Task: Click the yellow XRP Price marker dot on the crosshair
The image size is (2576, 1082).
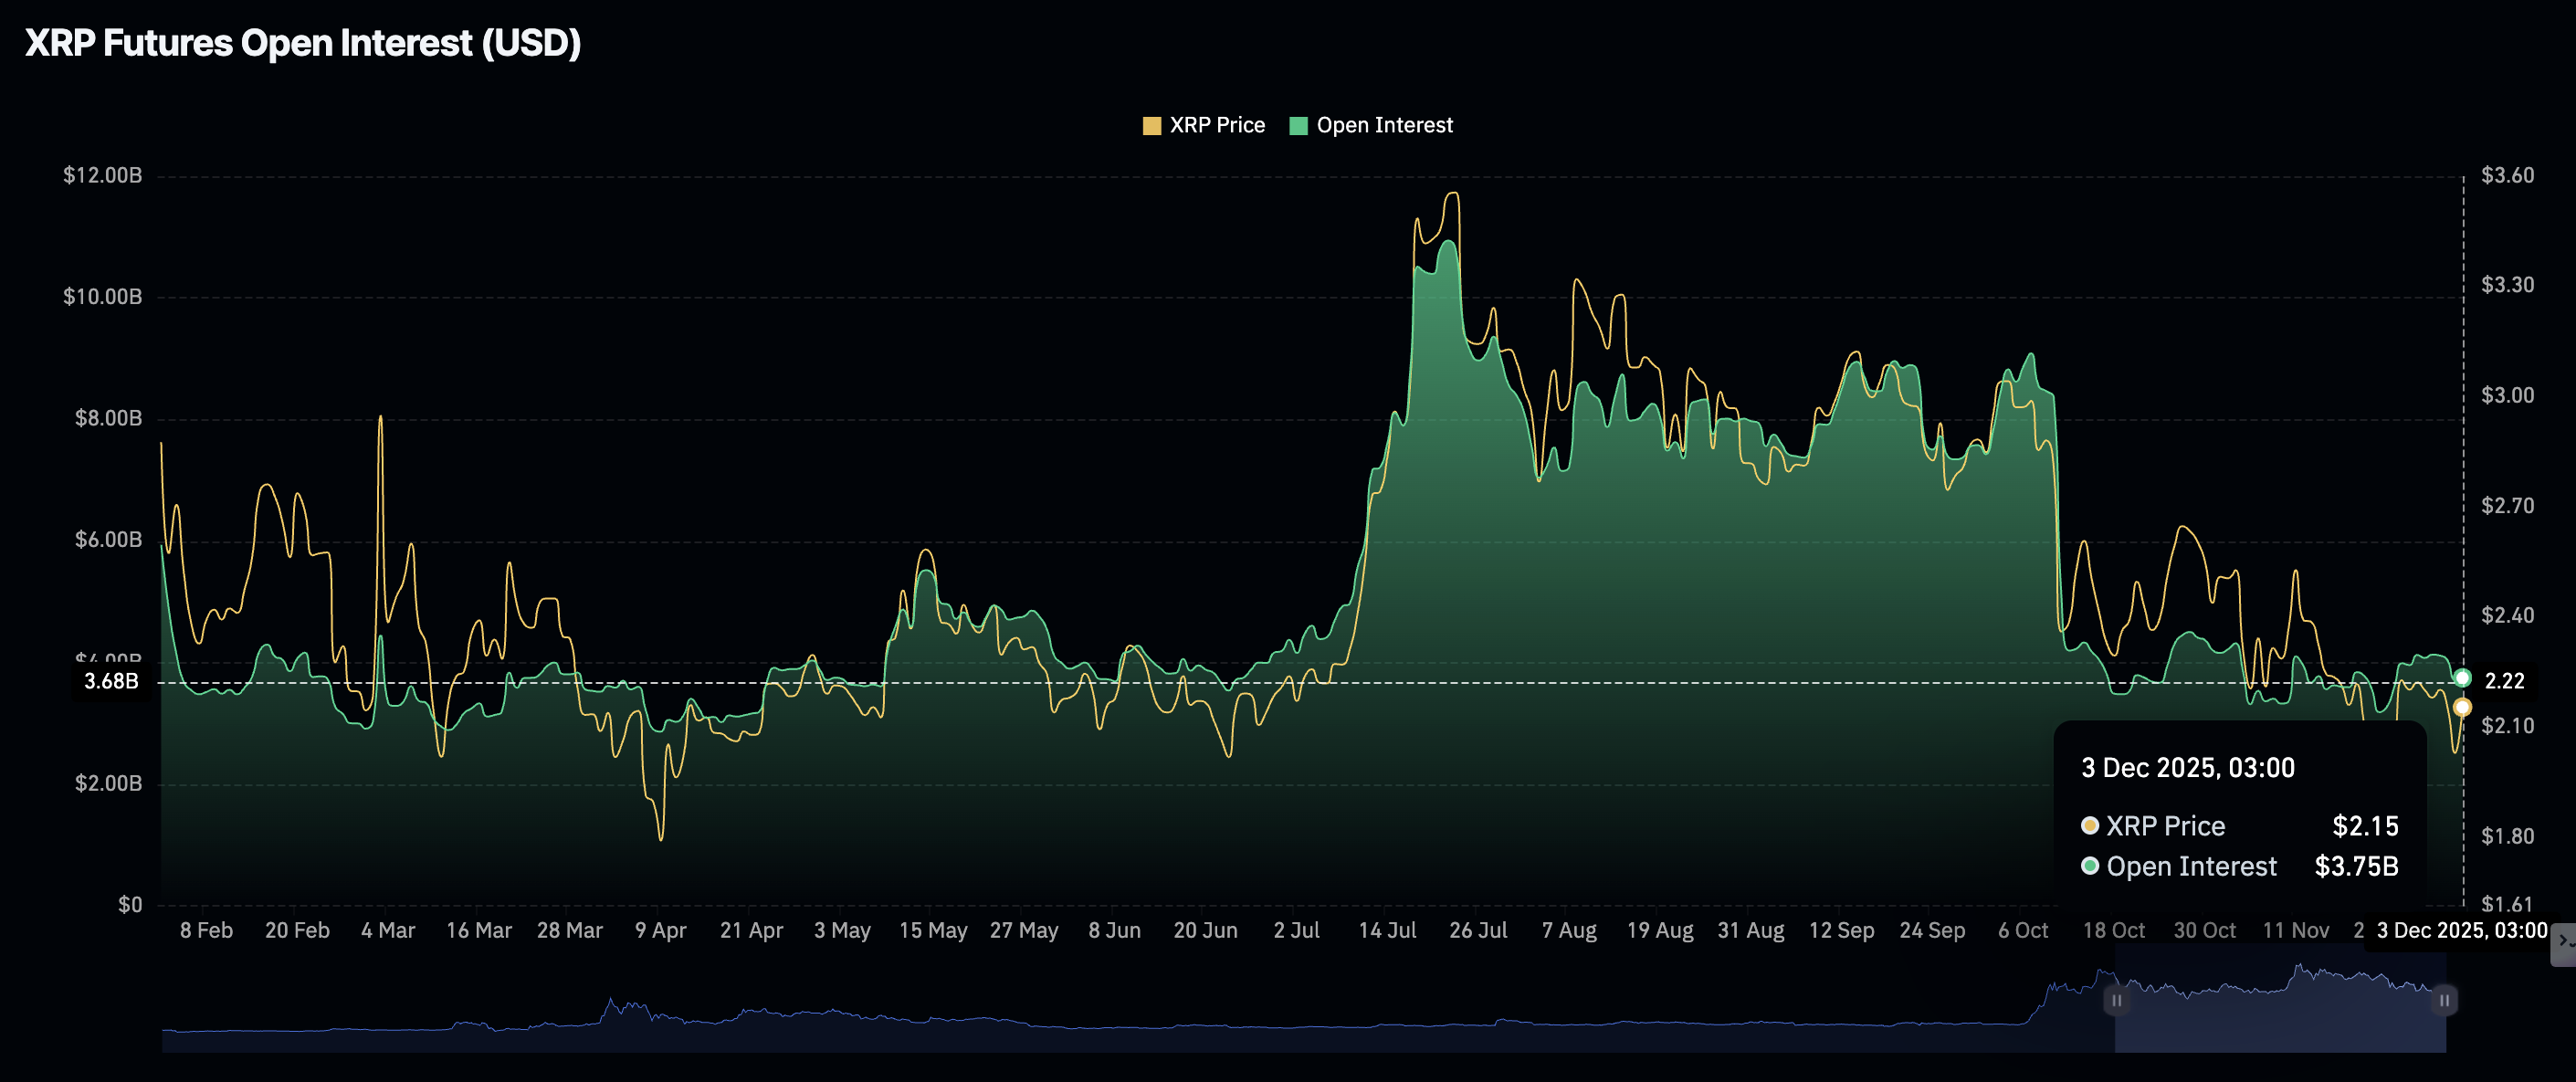Action: [x=2462, y=708]
